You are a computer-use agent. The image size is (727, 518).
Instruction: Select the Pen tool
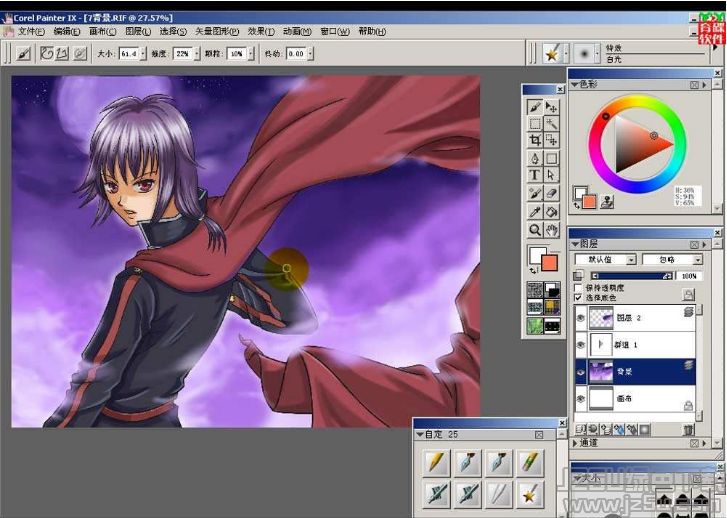[535, 159]
